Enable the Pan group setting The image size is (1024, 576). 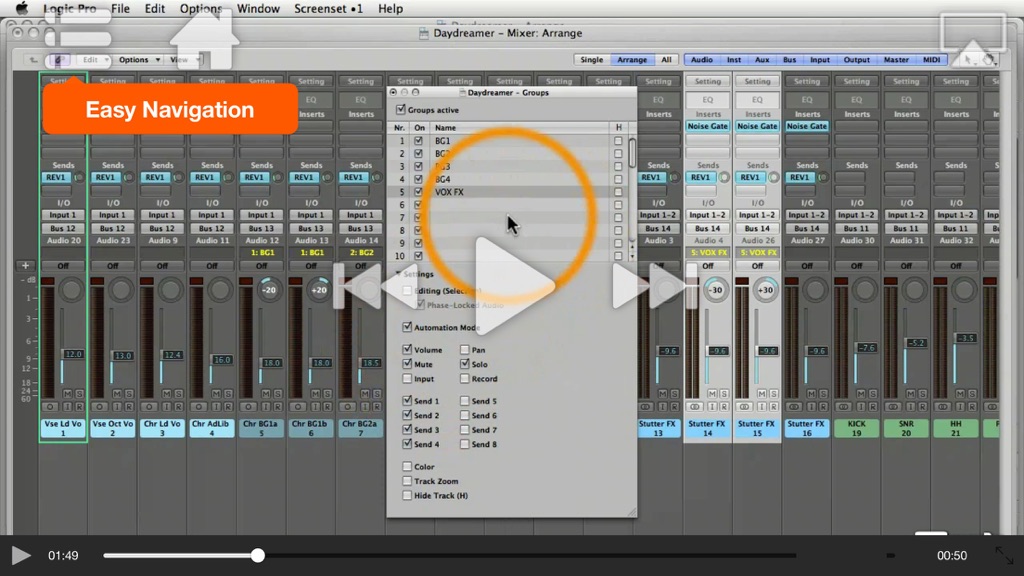(x=464, y=349)
